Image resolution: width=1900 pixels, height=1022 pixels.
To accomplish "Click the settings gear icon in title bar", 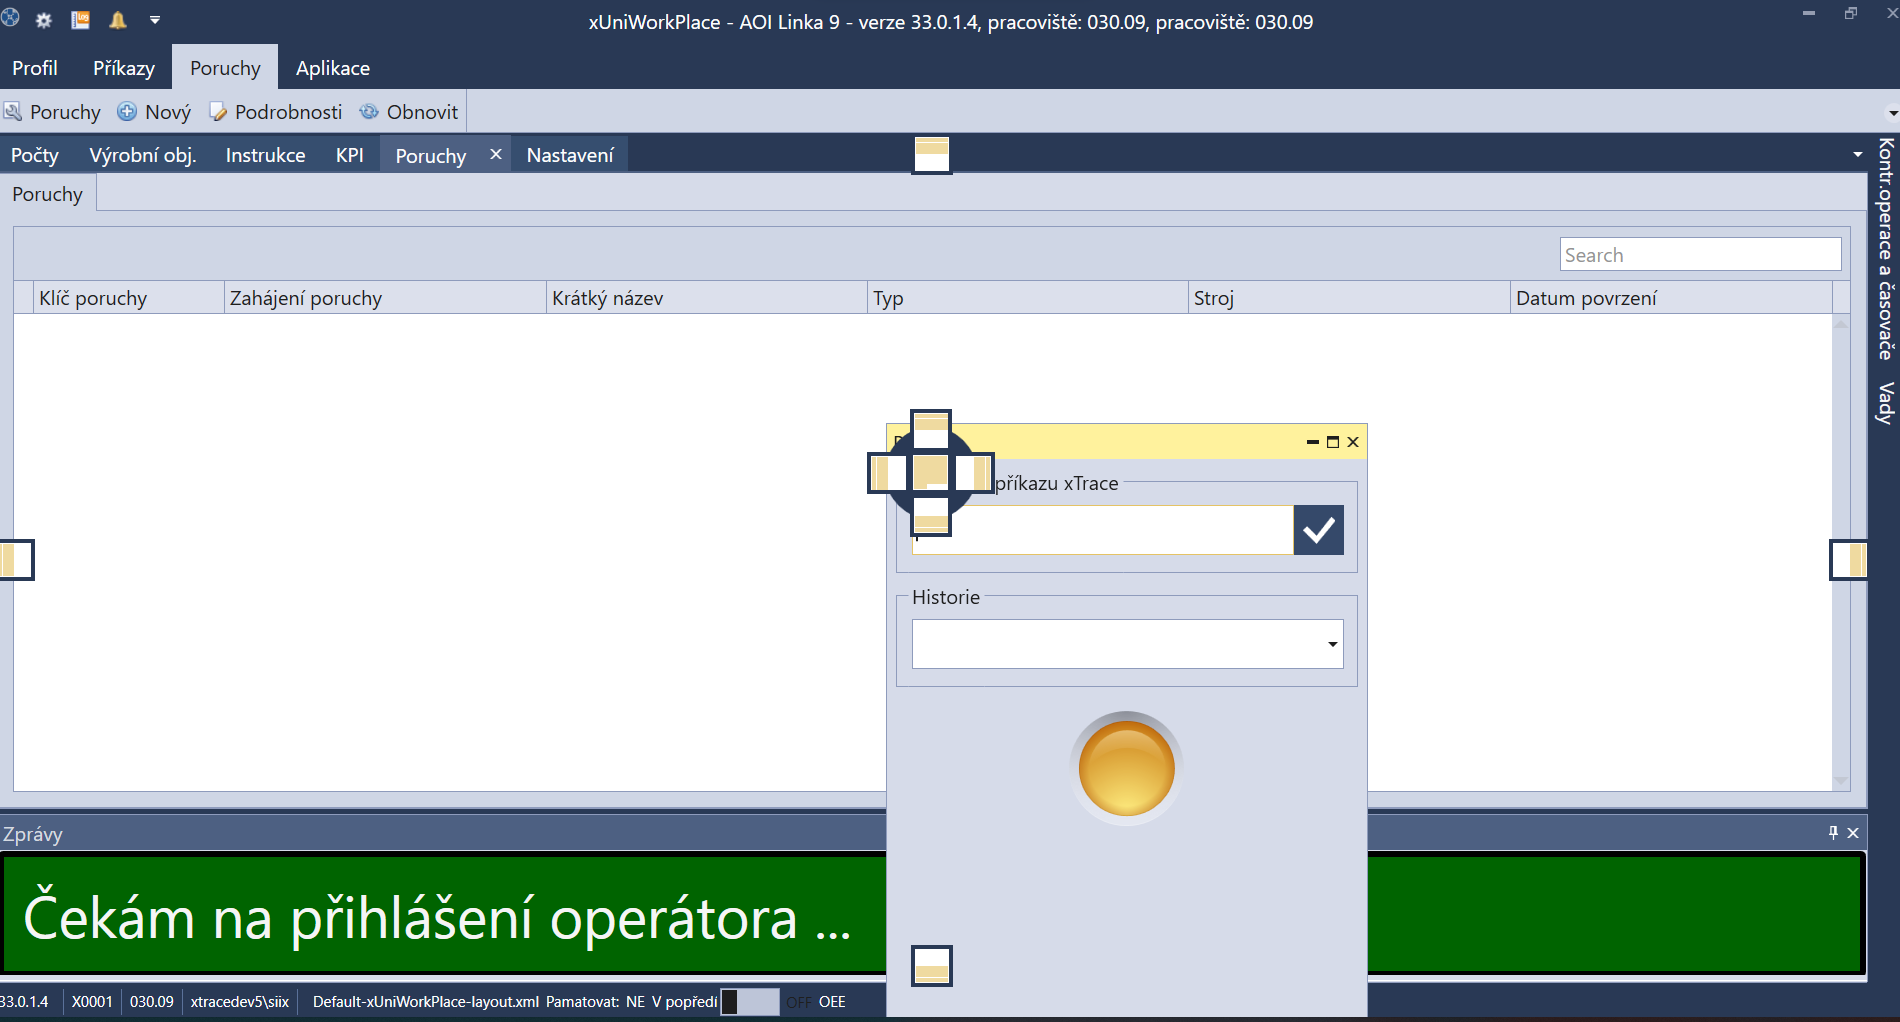I will (44, 20).
